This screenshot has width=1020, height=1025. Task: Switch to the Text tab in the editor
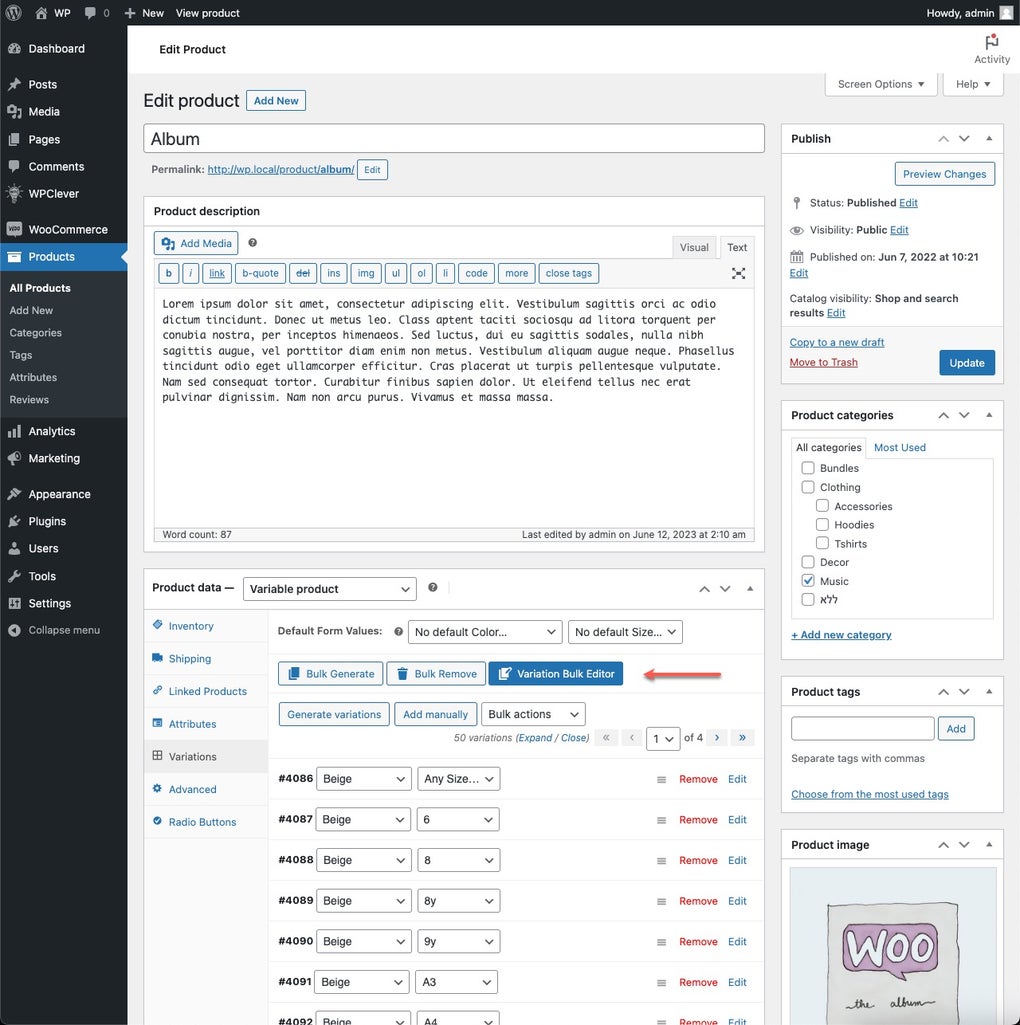[737, 246]
